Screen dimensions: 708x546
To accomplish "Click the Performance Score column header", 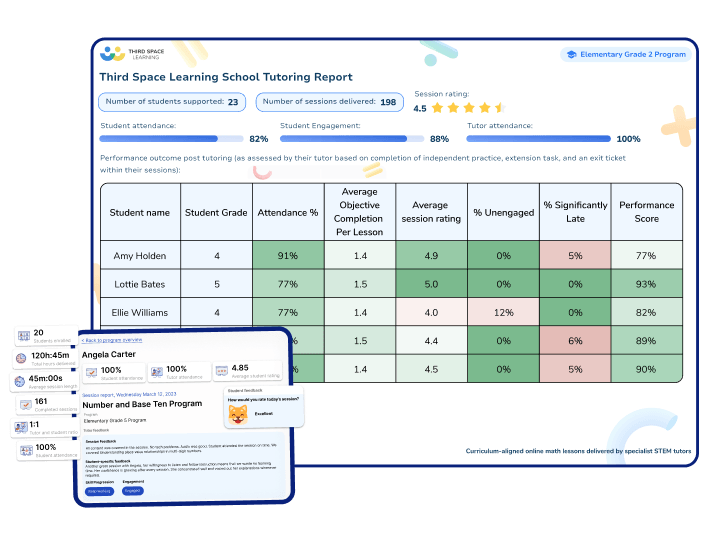I will 646,212.
